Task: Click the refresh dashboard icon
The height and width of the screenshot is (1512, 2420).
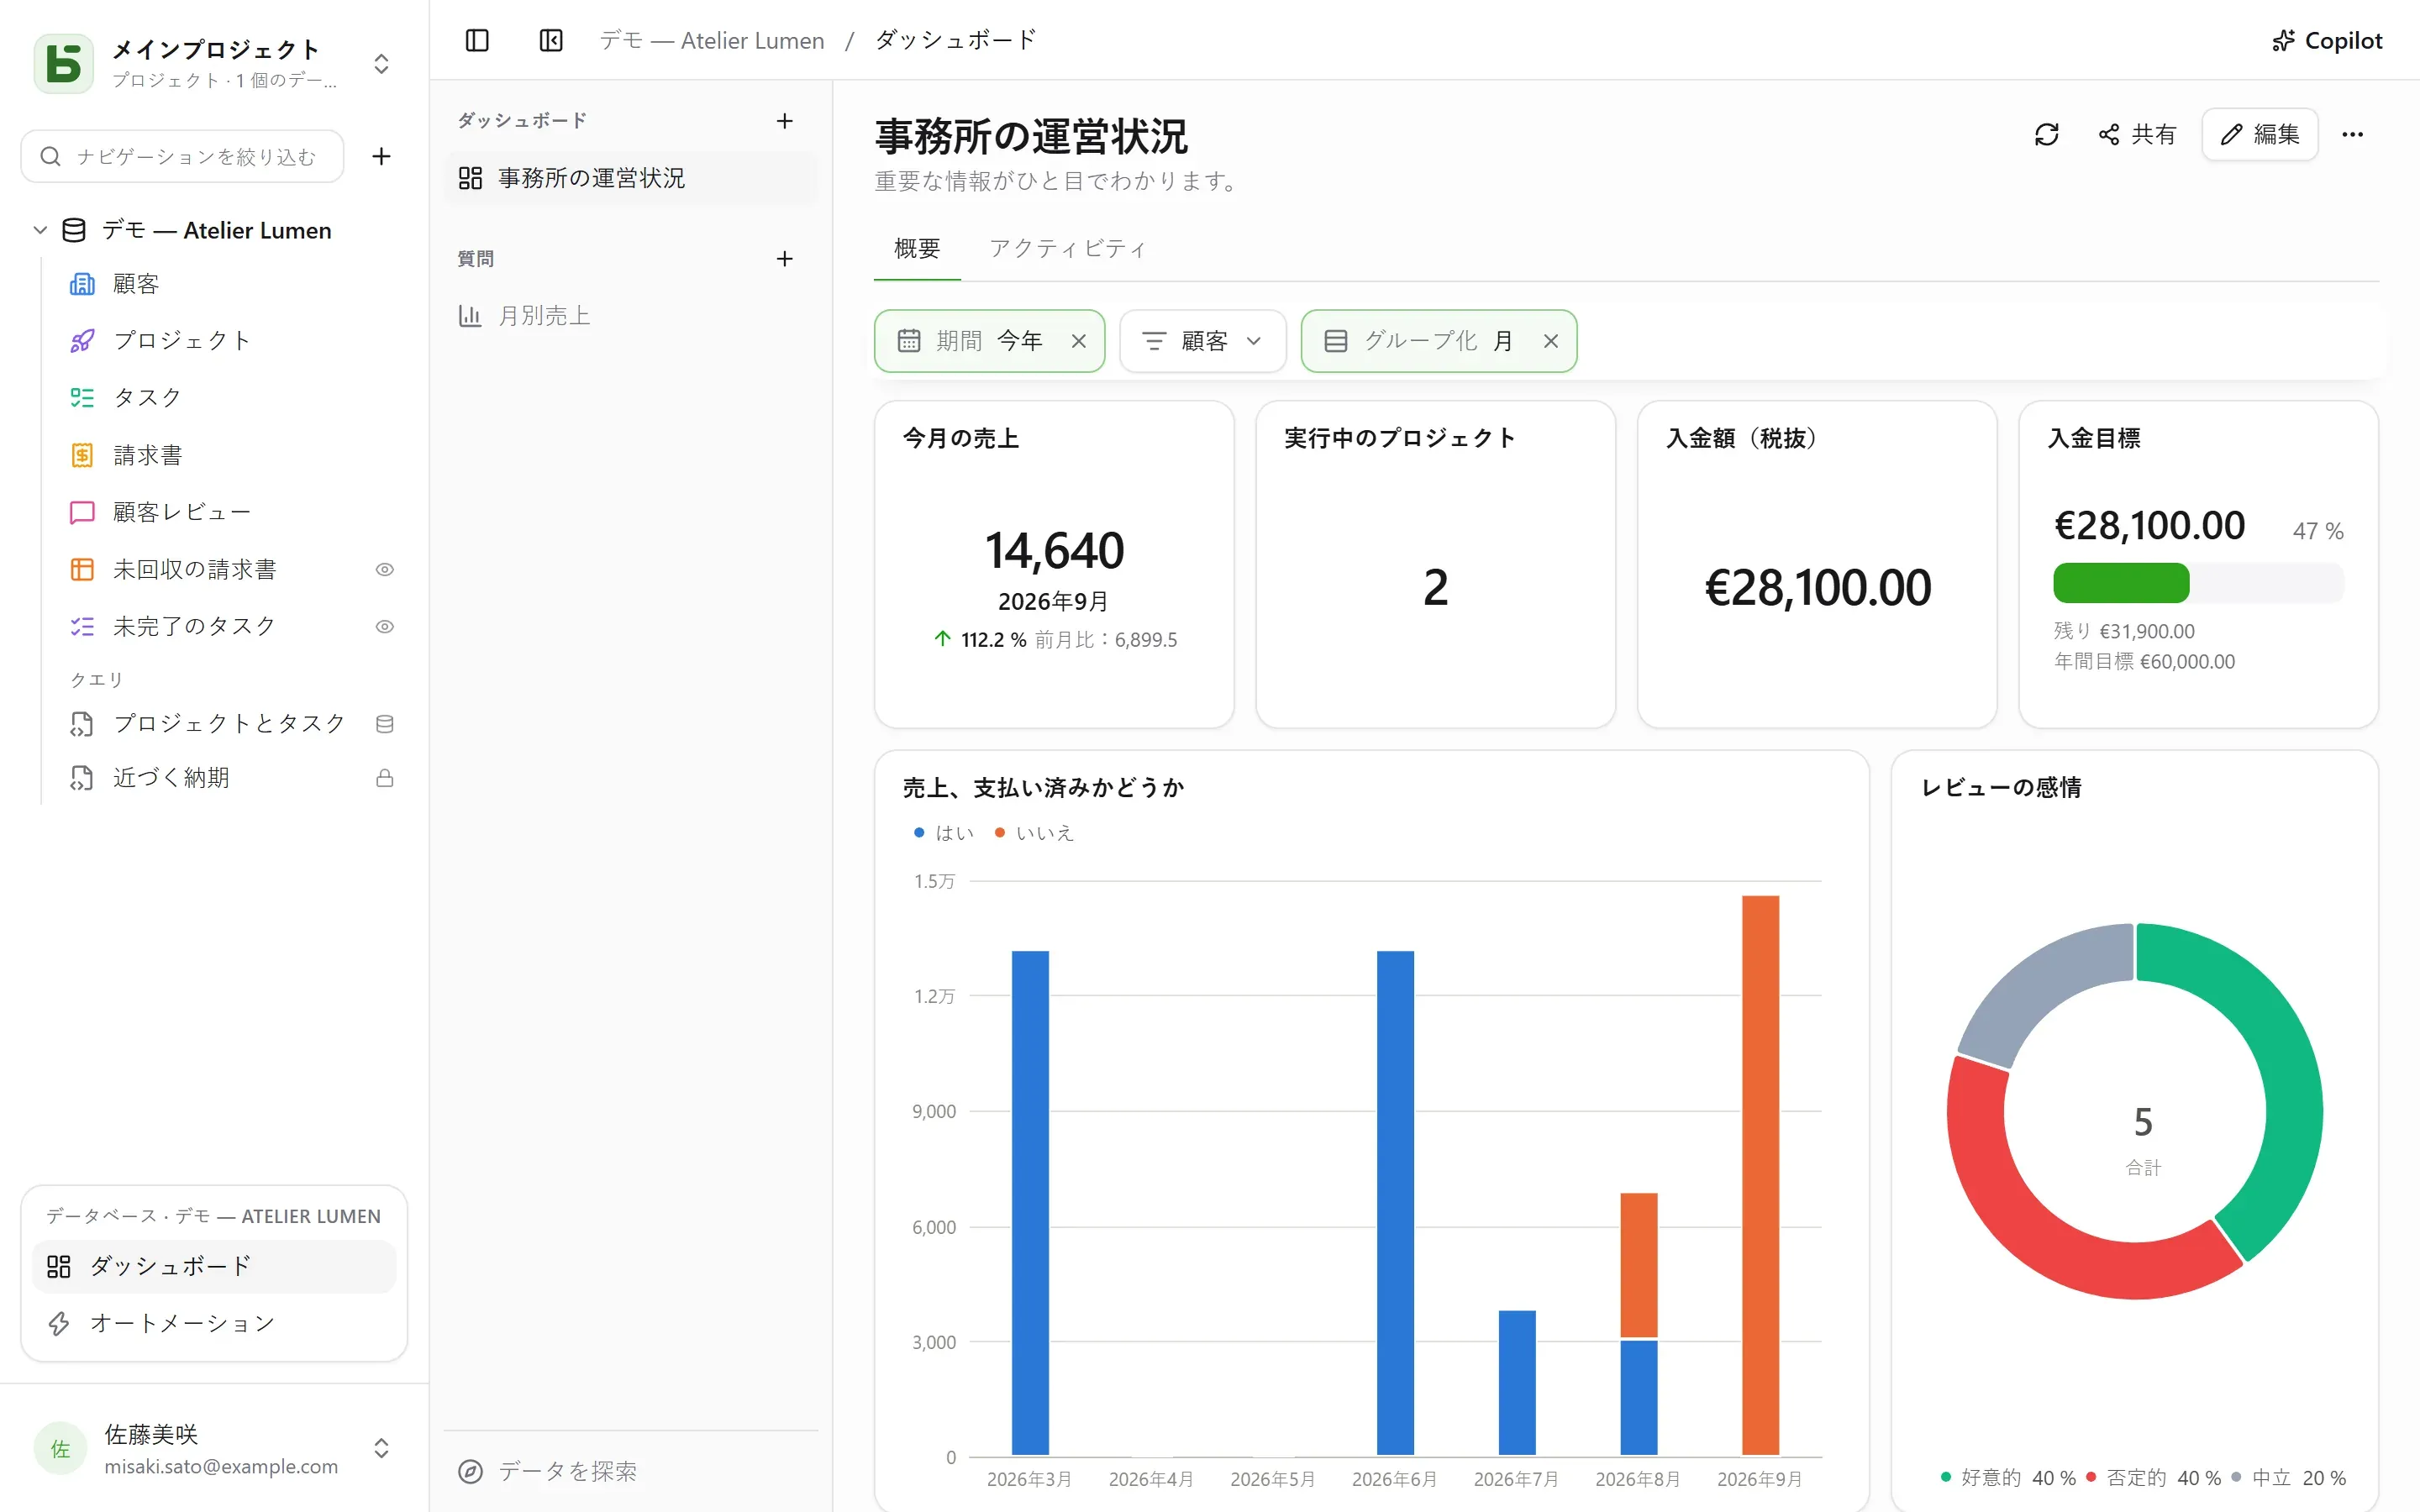Action: tap(2046, 134)
